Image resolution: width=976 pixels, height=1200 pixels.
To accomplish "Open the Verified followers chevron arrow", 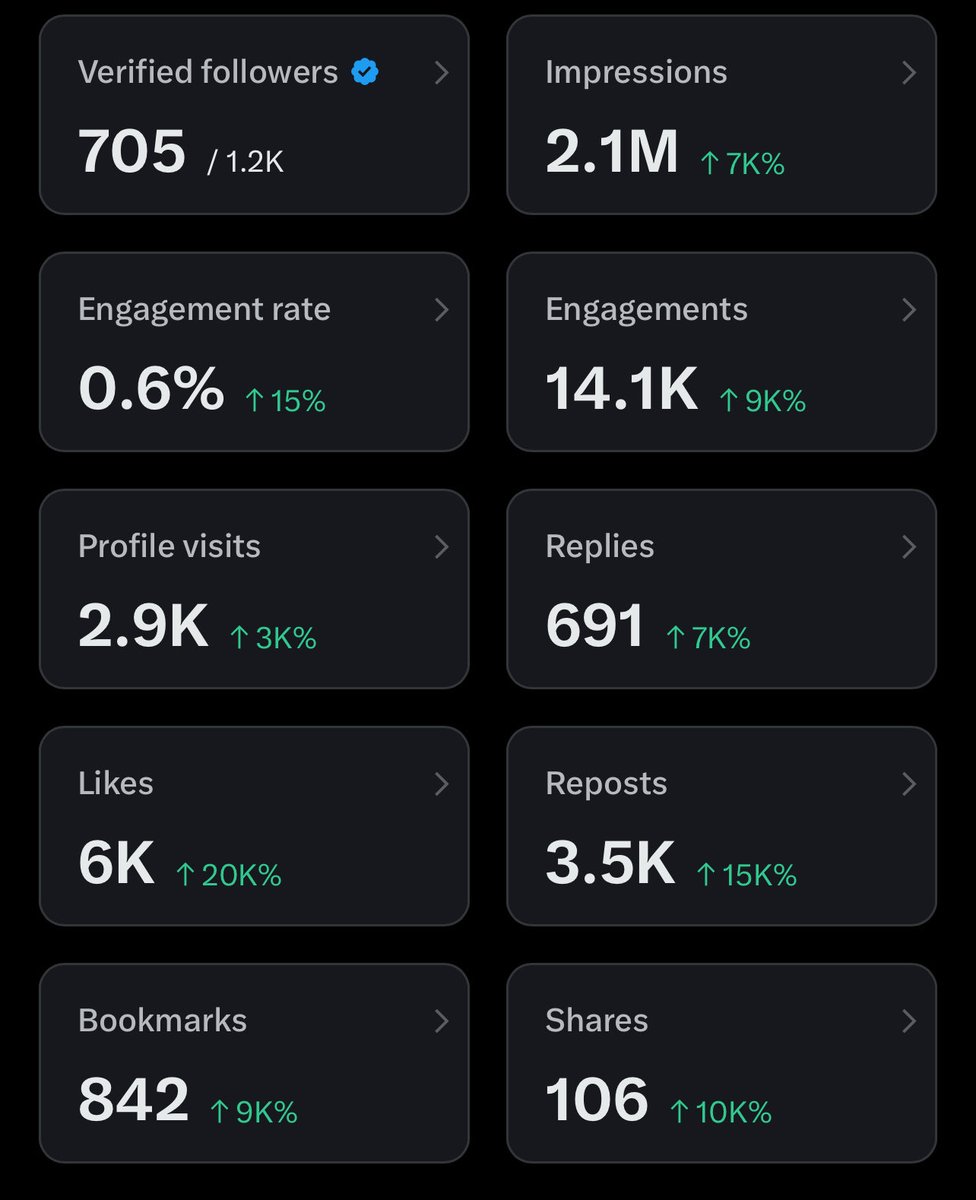I will (x=441, y=73).
